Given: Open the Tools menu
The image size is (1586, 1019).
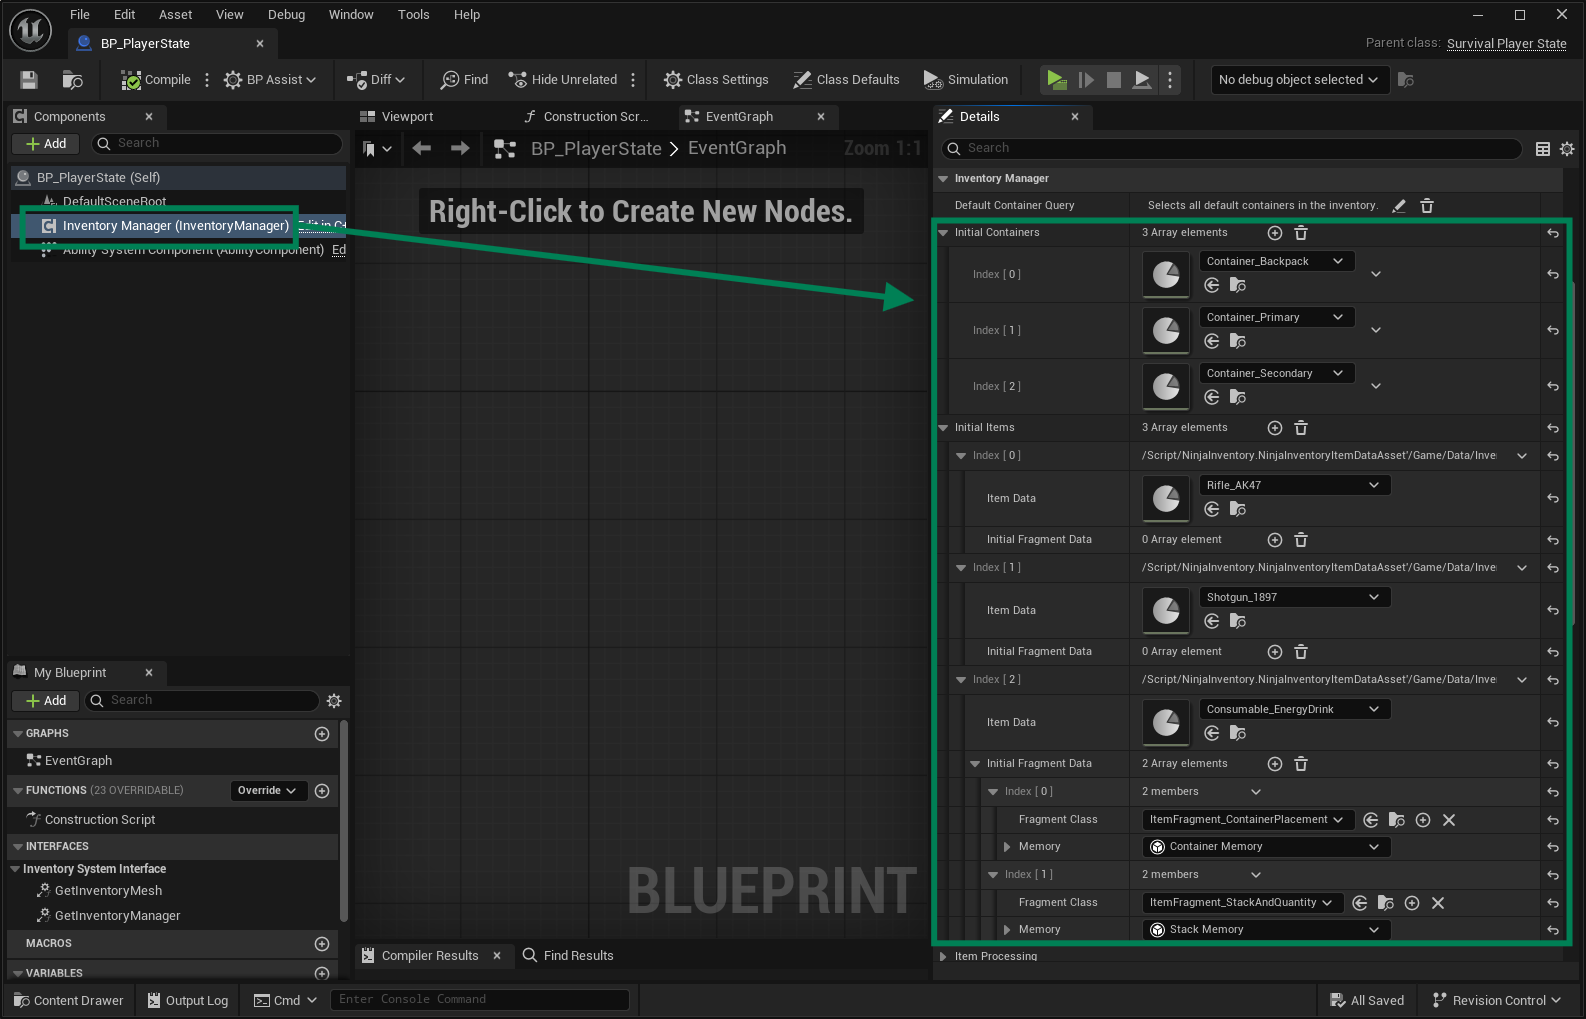Looking at the screenshot, I should pos(413,15).
